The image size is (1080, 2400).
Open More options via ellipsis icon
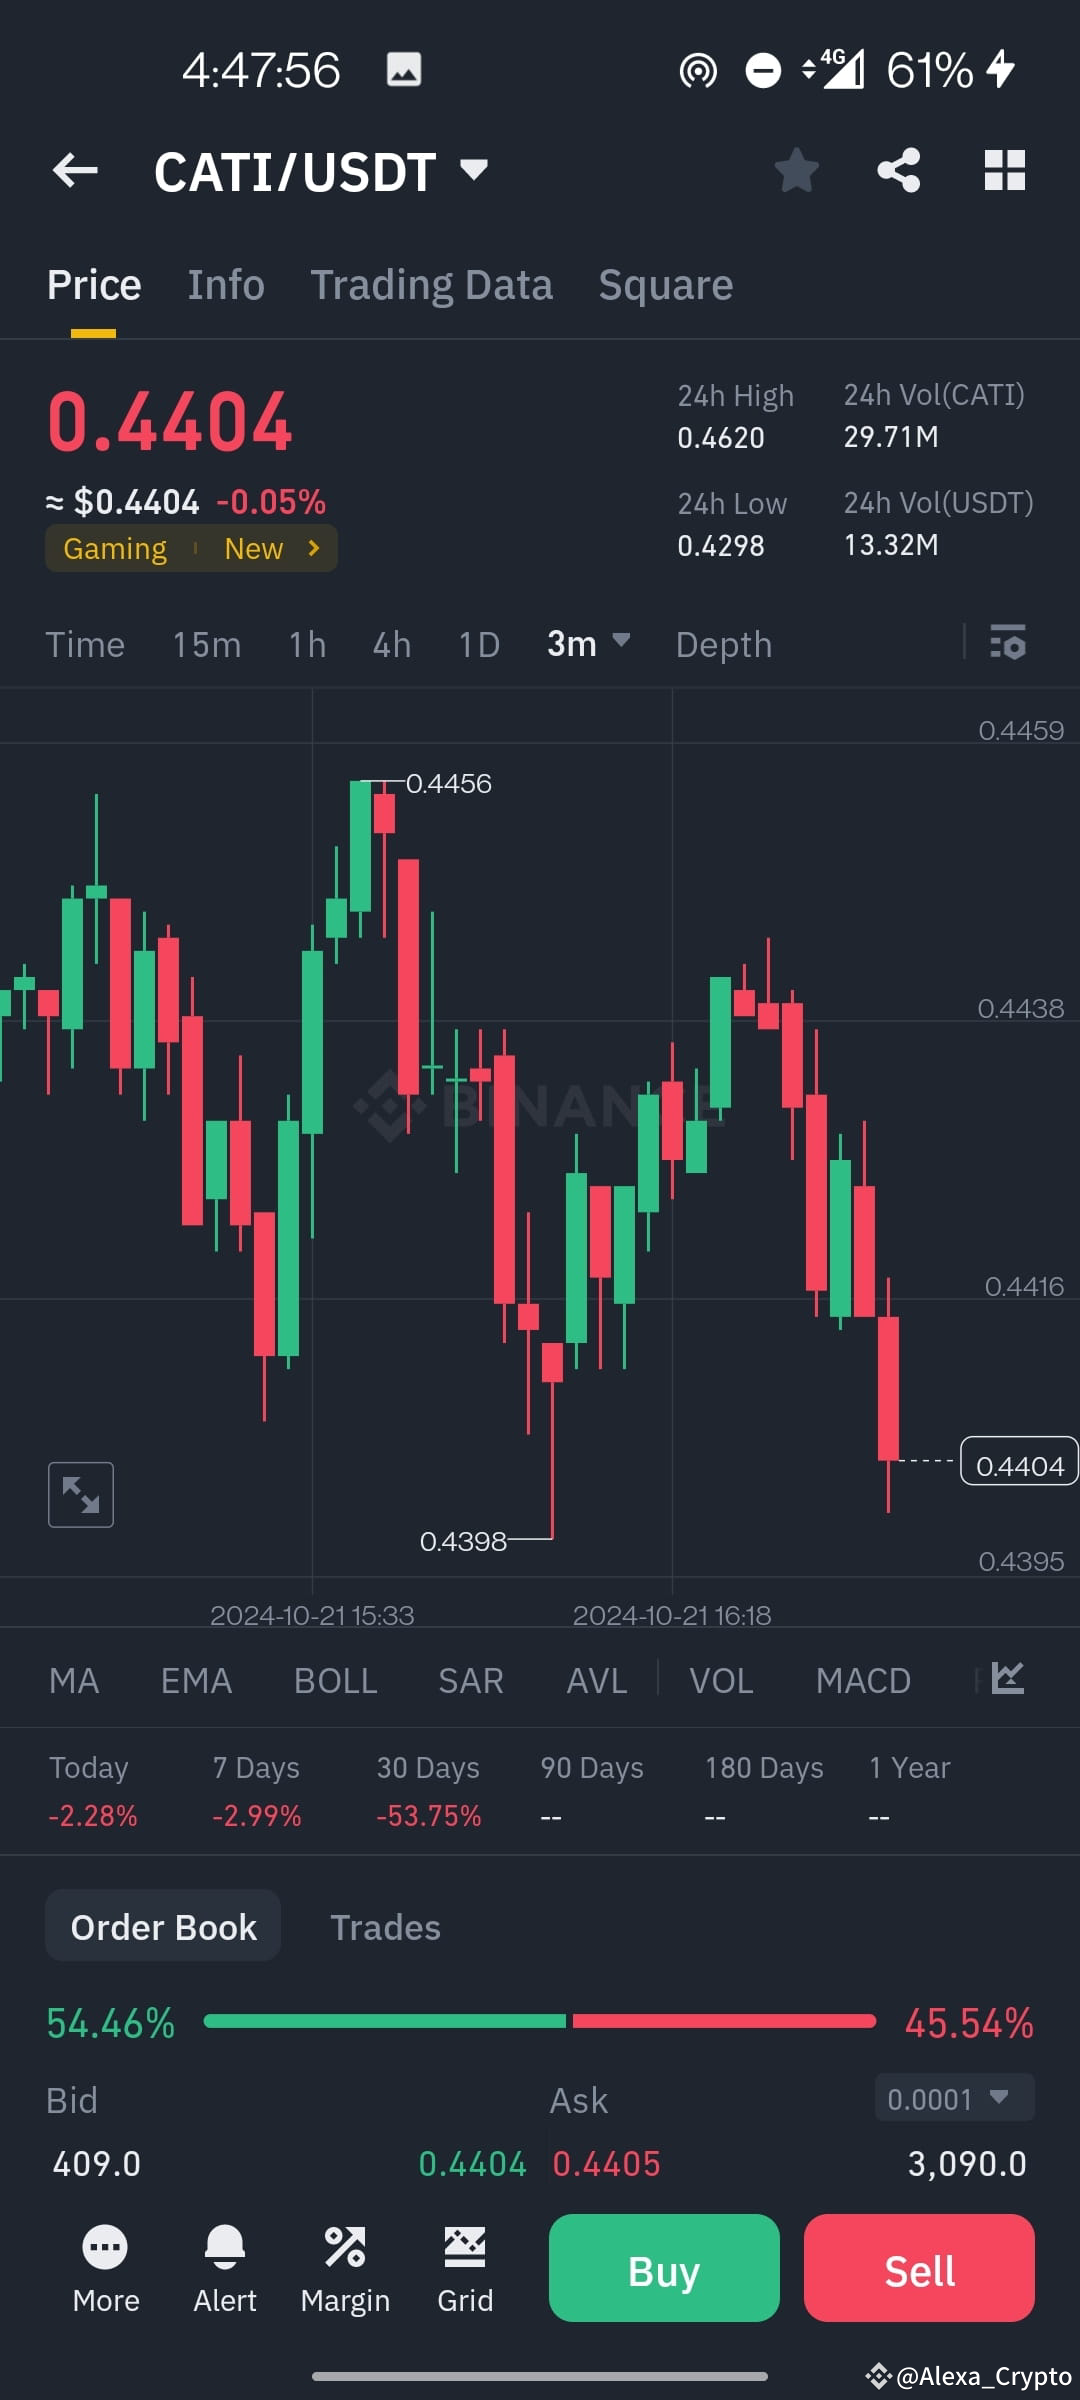pyautogui.click(x=105, y=2268)
